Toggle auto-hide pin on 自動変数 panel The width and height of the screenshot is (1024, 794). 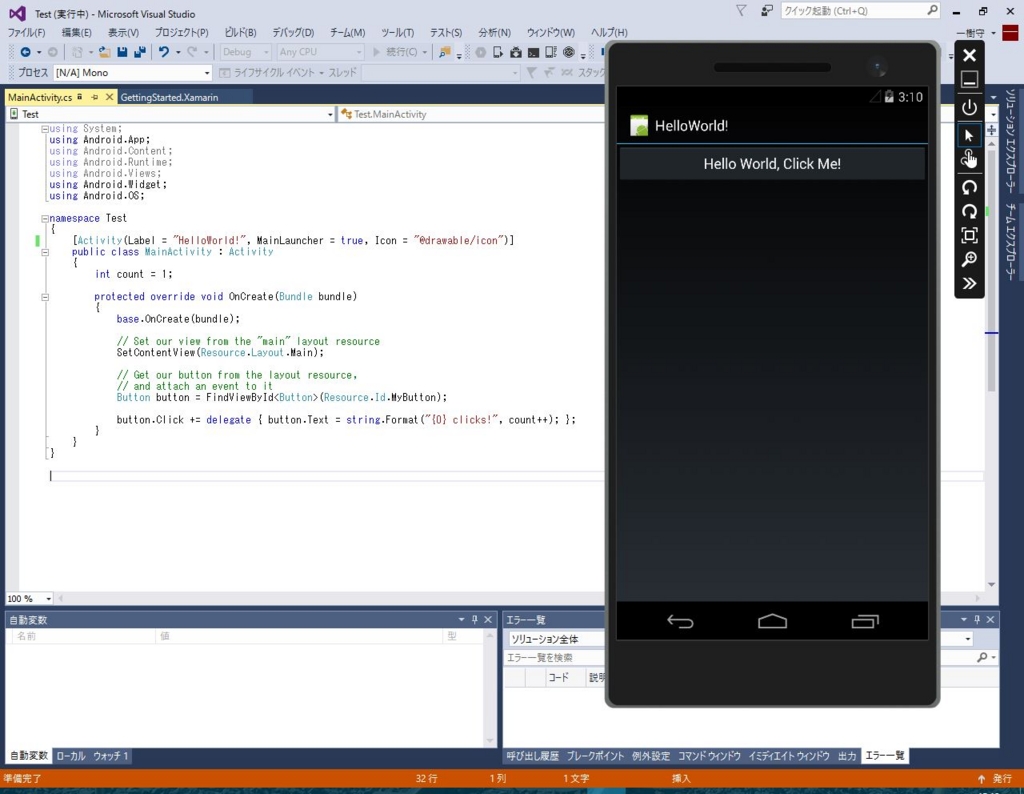click(x=475, y=620)
